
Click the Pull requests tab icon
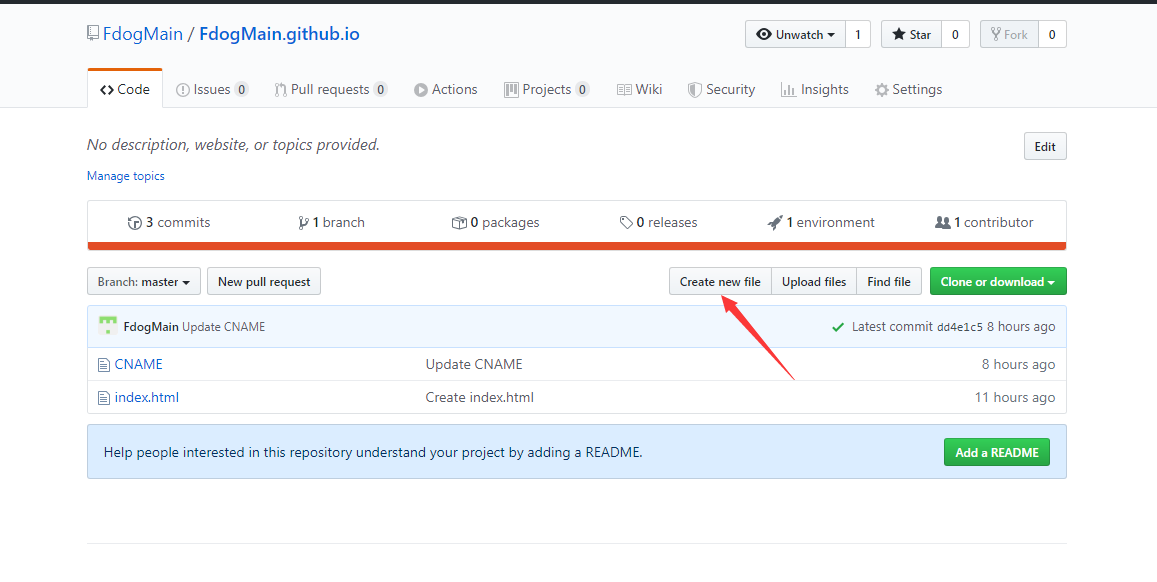280,90
